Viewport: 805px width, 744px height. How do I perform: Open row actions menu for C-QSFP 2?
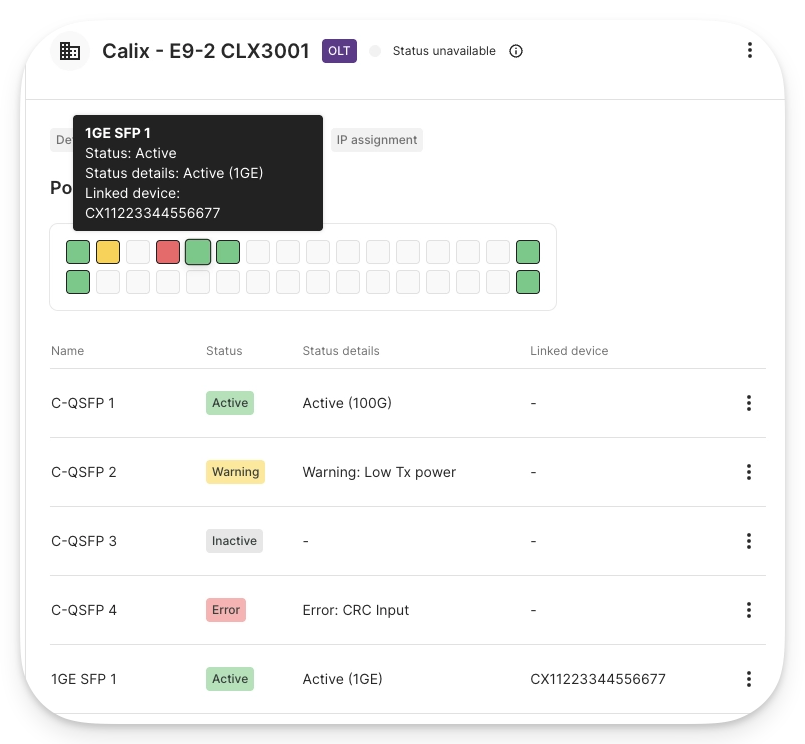pos(749,472)
